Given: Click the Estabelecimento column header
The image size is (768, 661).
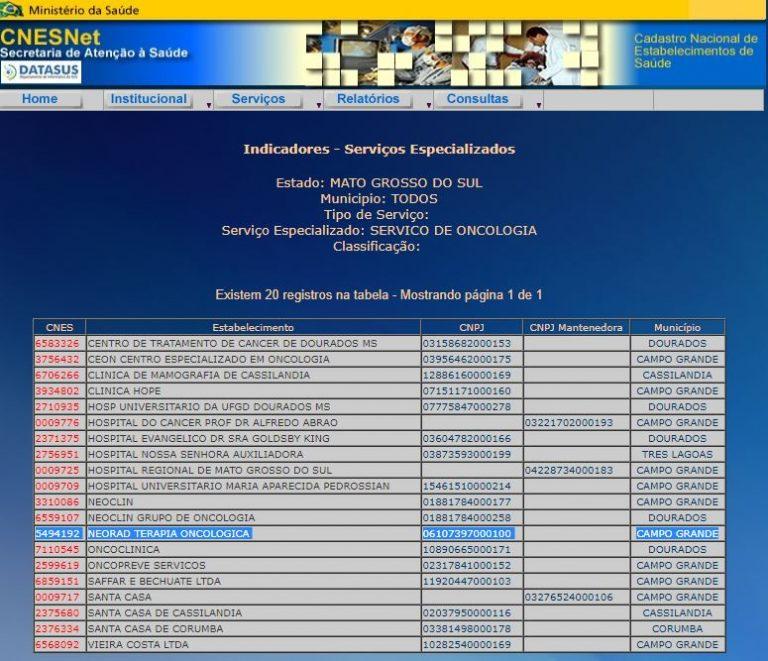Looking at the screenshot, I should [253, 327].
